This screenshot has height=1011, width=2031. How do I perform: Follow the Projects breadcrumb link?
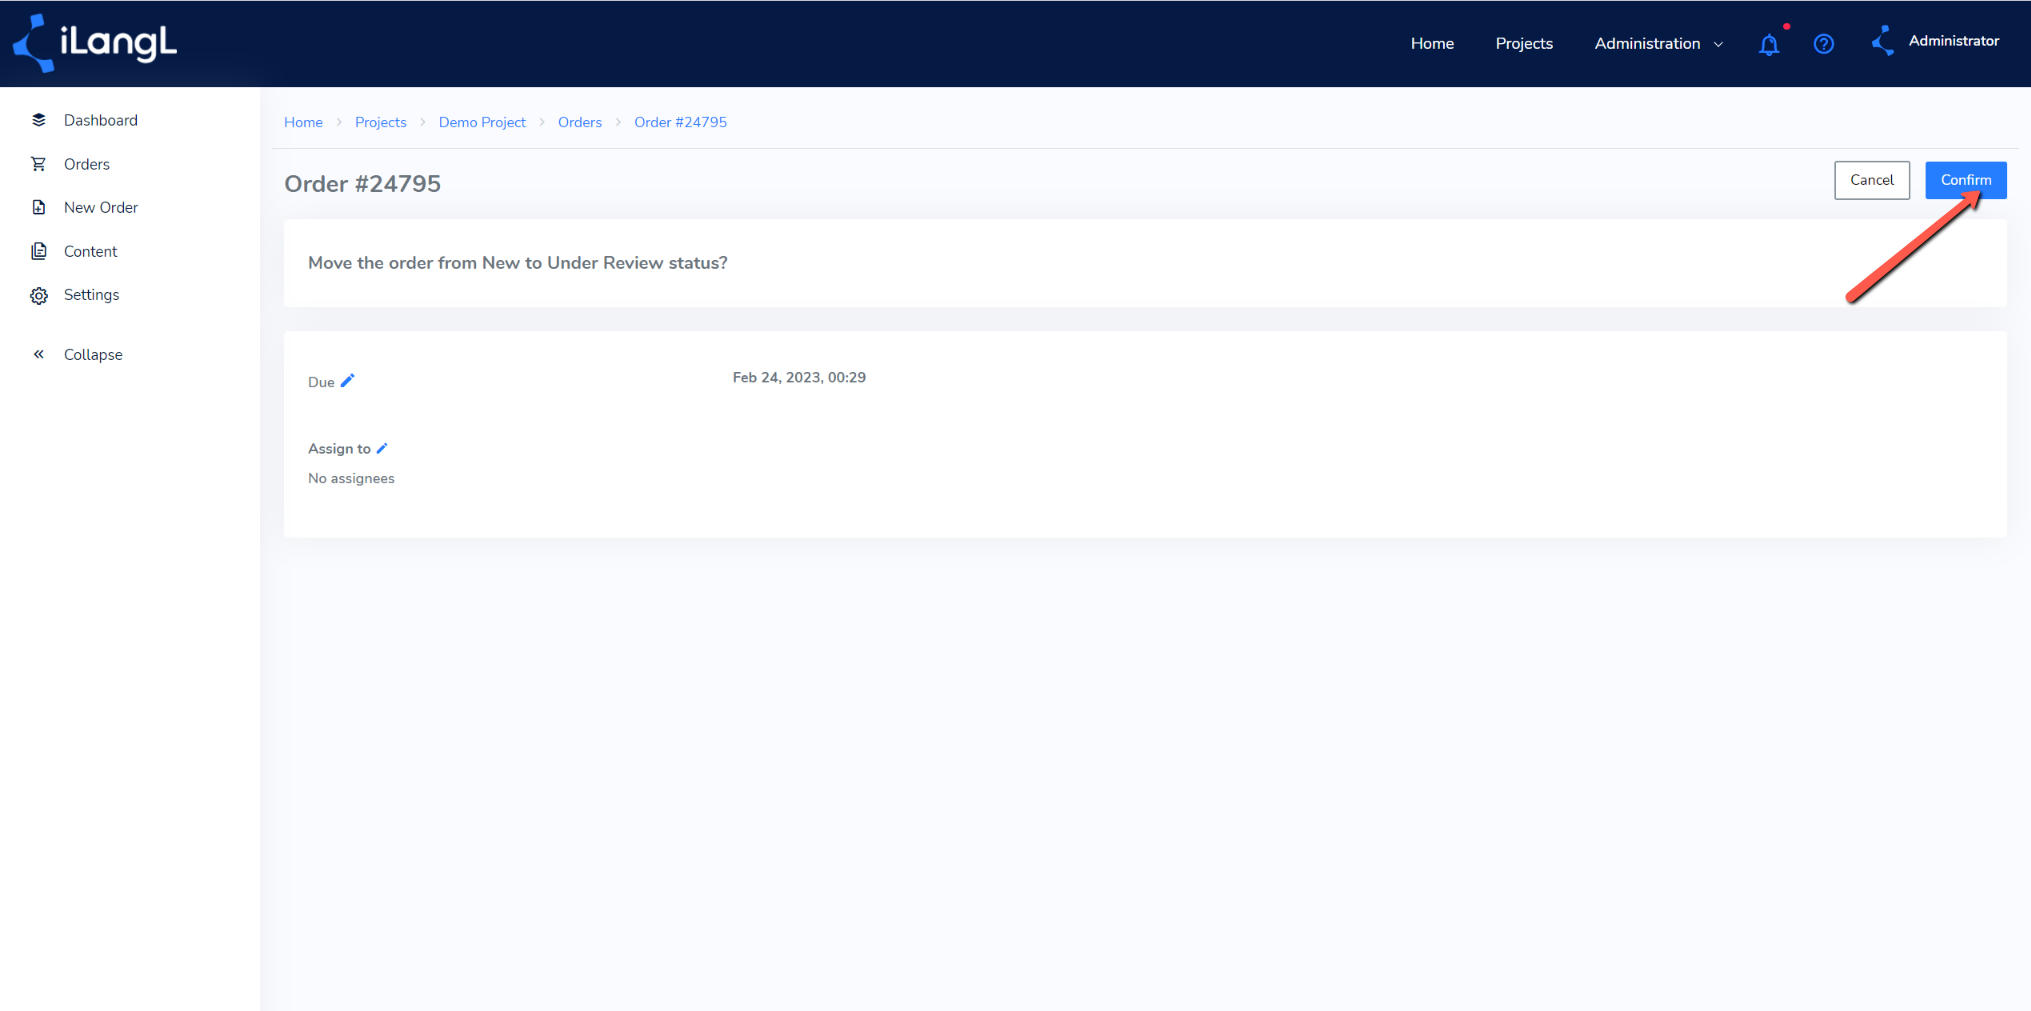click(381, 122)
